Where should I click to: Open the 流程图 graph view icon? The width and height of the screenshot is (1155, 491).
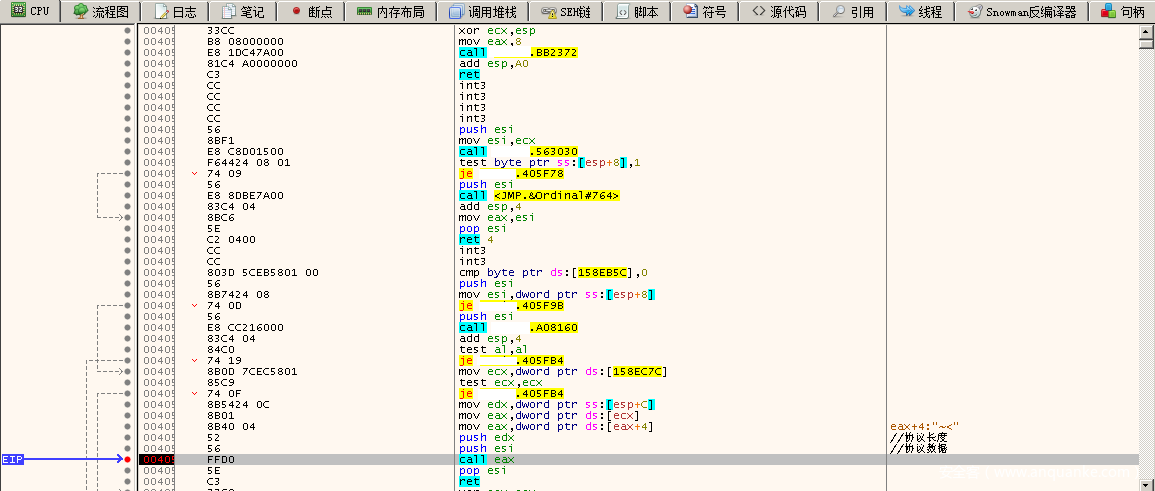[81, 12]
